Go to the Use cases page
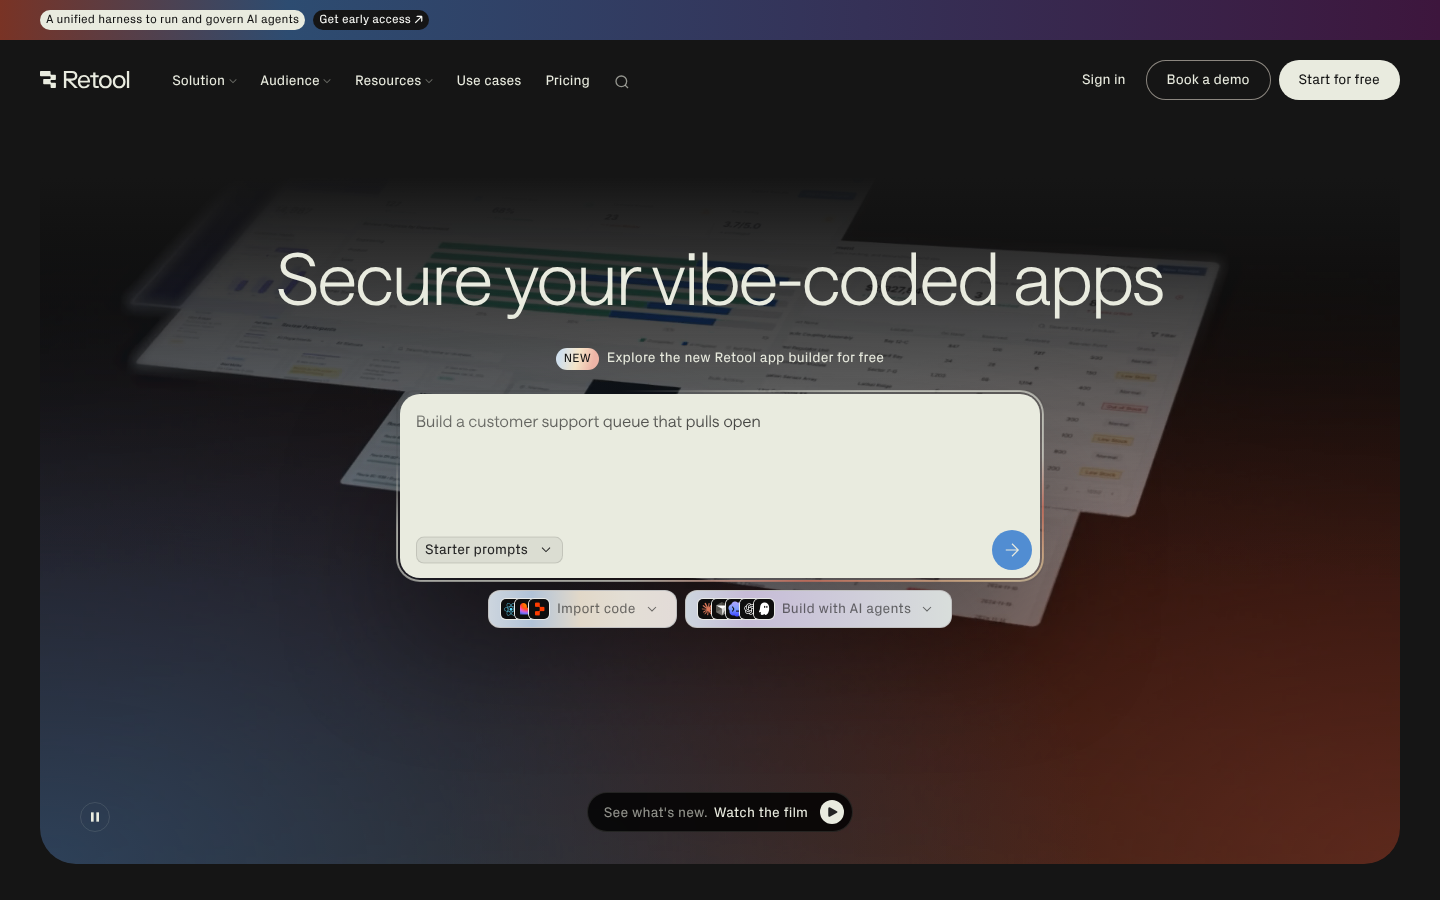The height and width of the screenshot is (900, 1440). click(x=489, y=81)
